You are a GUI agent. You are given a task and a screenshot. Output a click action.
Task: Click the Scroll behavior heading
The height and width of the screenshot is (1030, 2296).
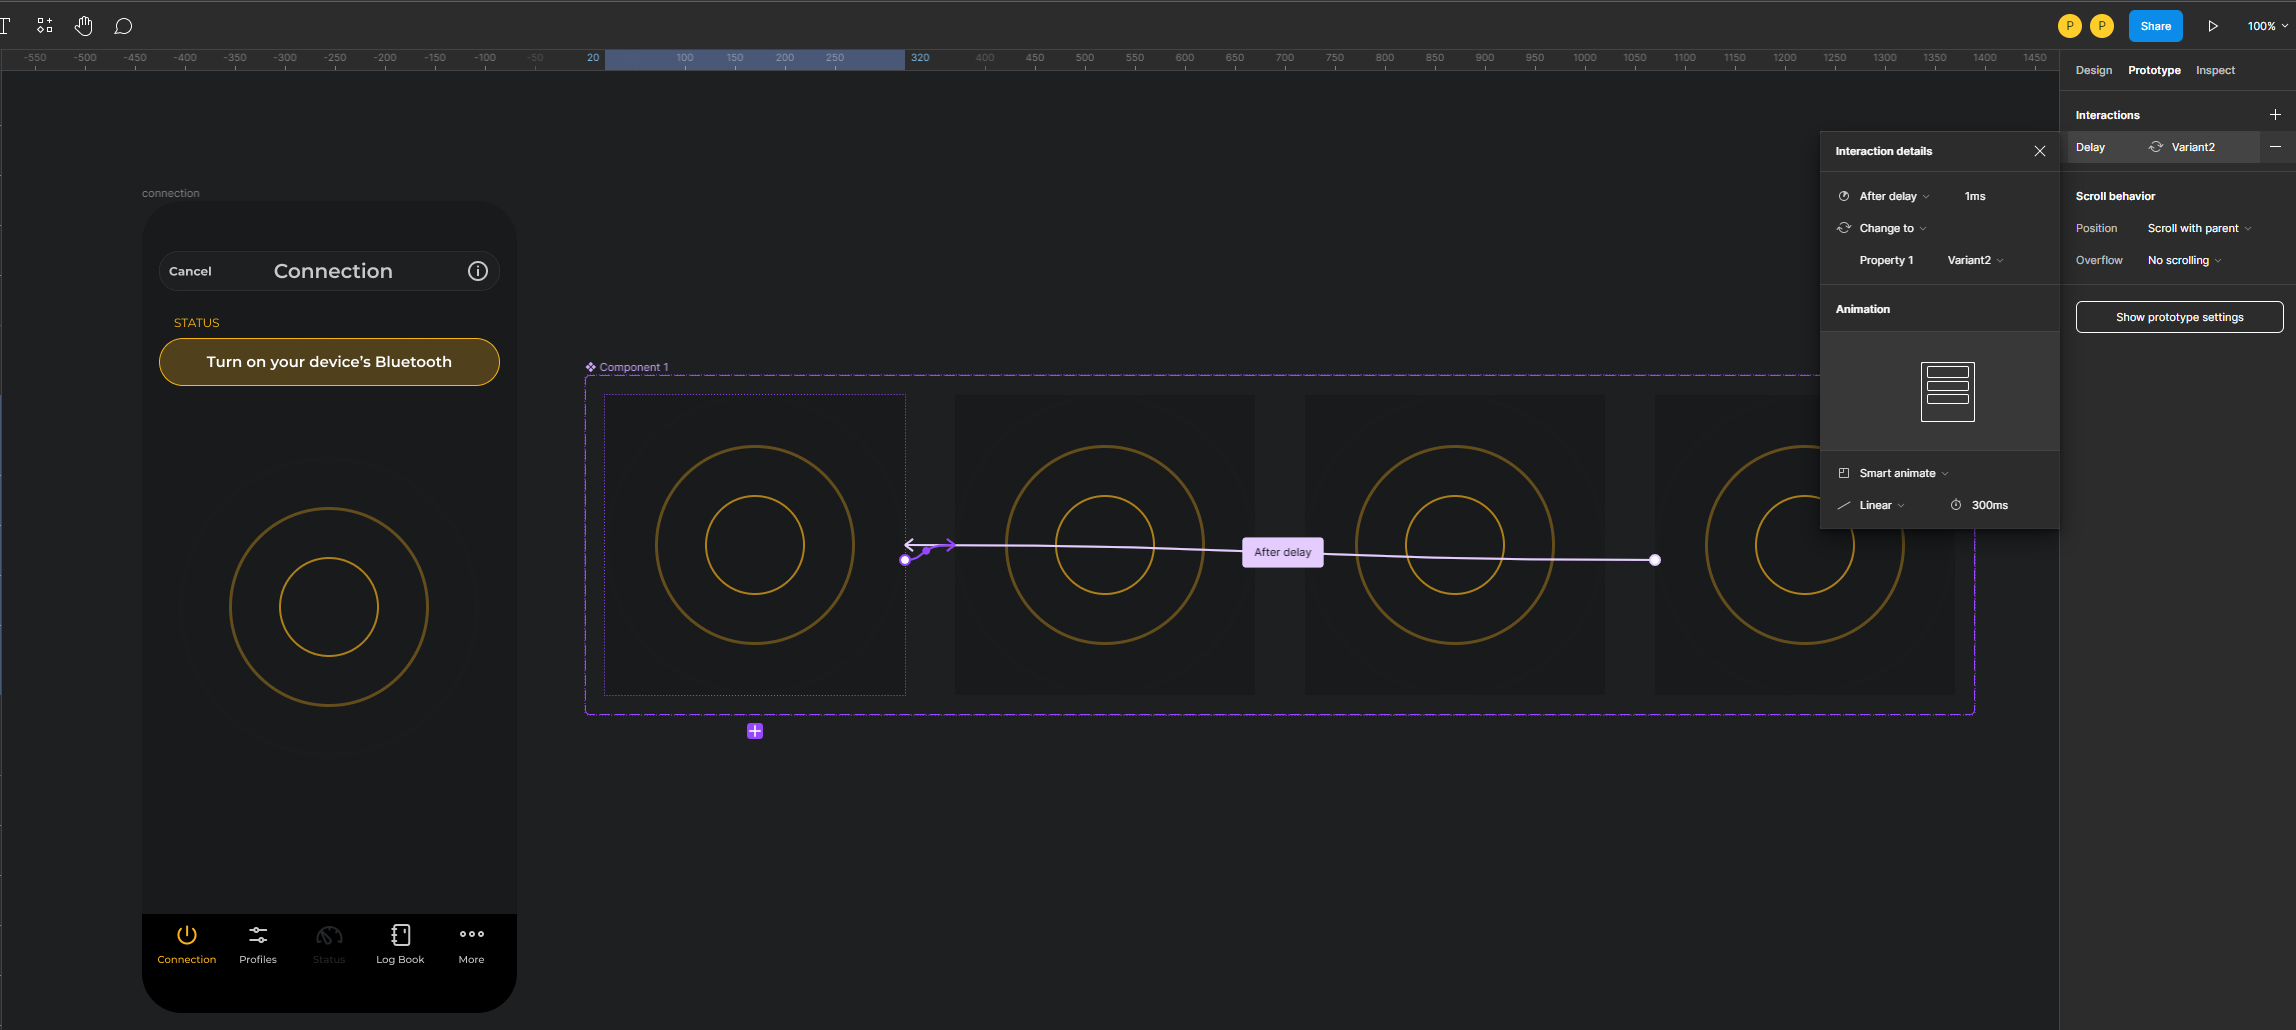click(2115, 196)
